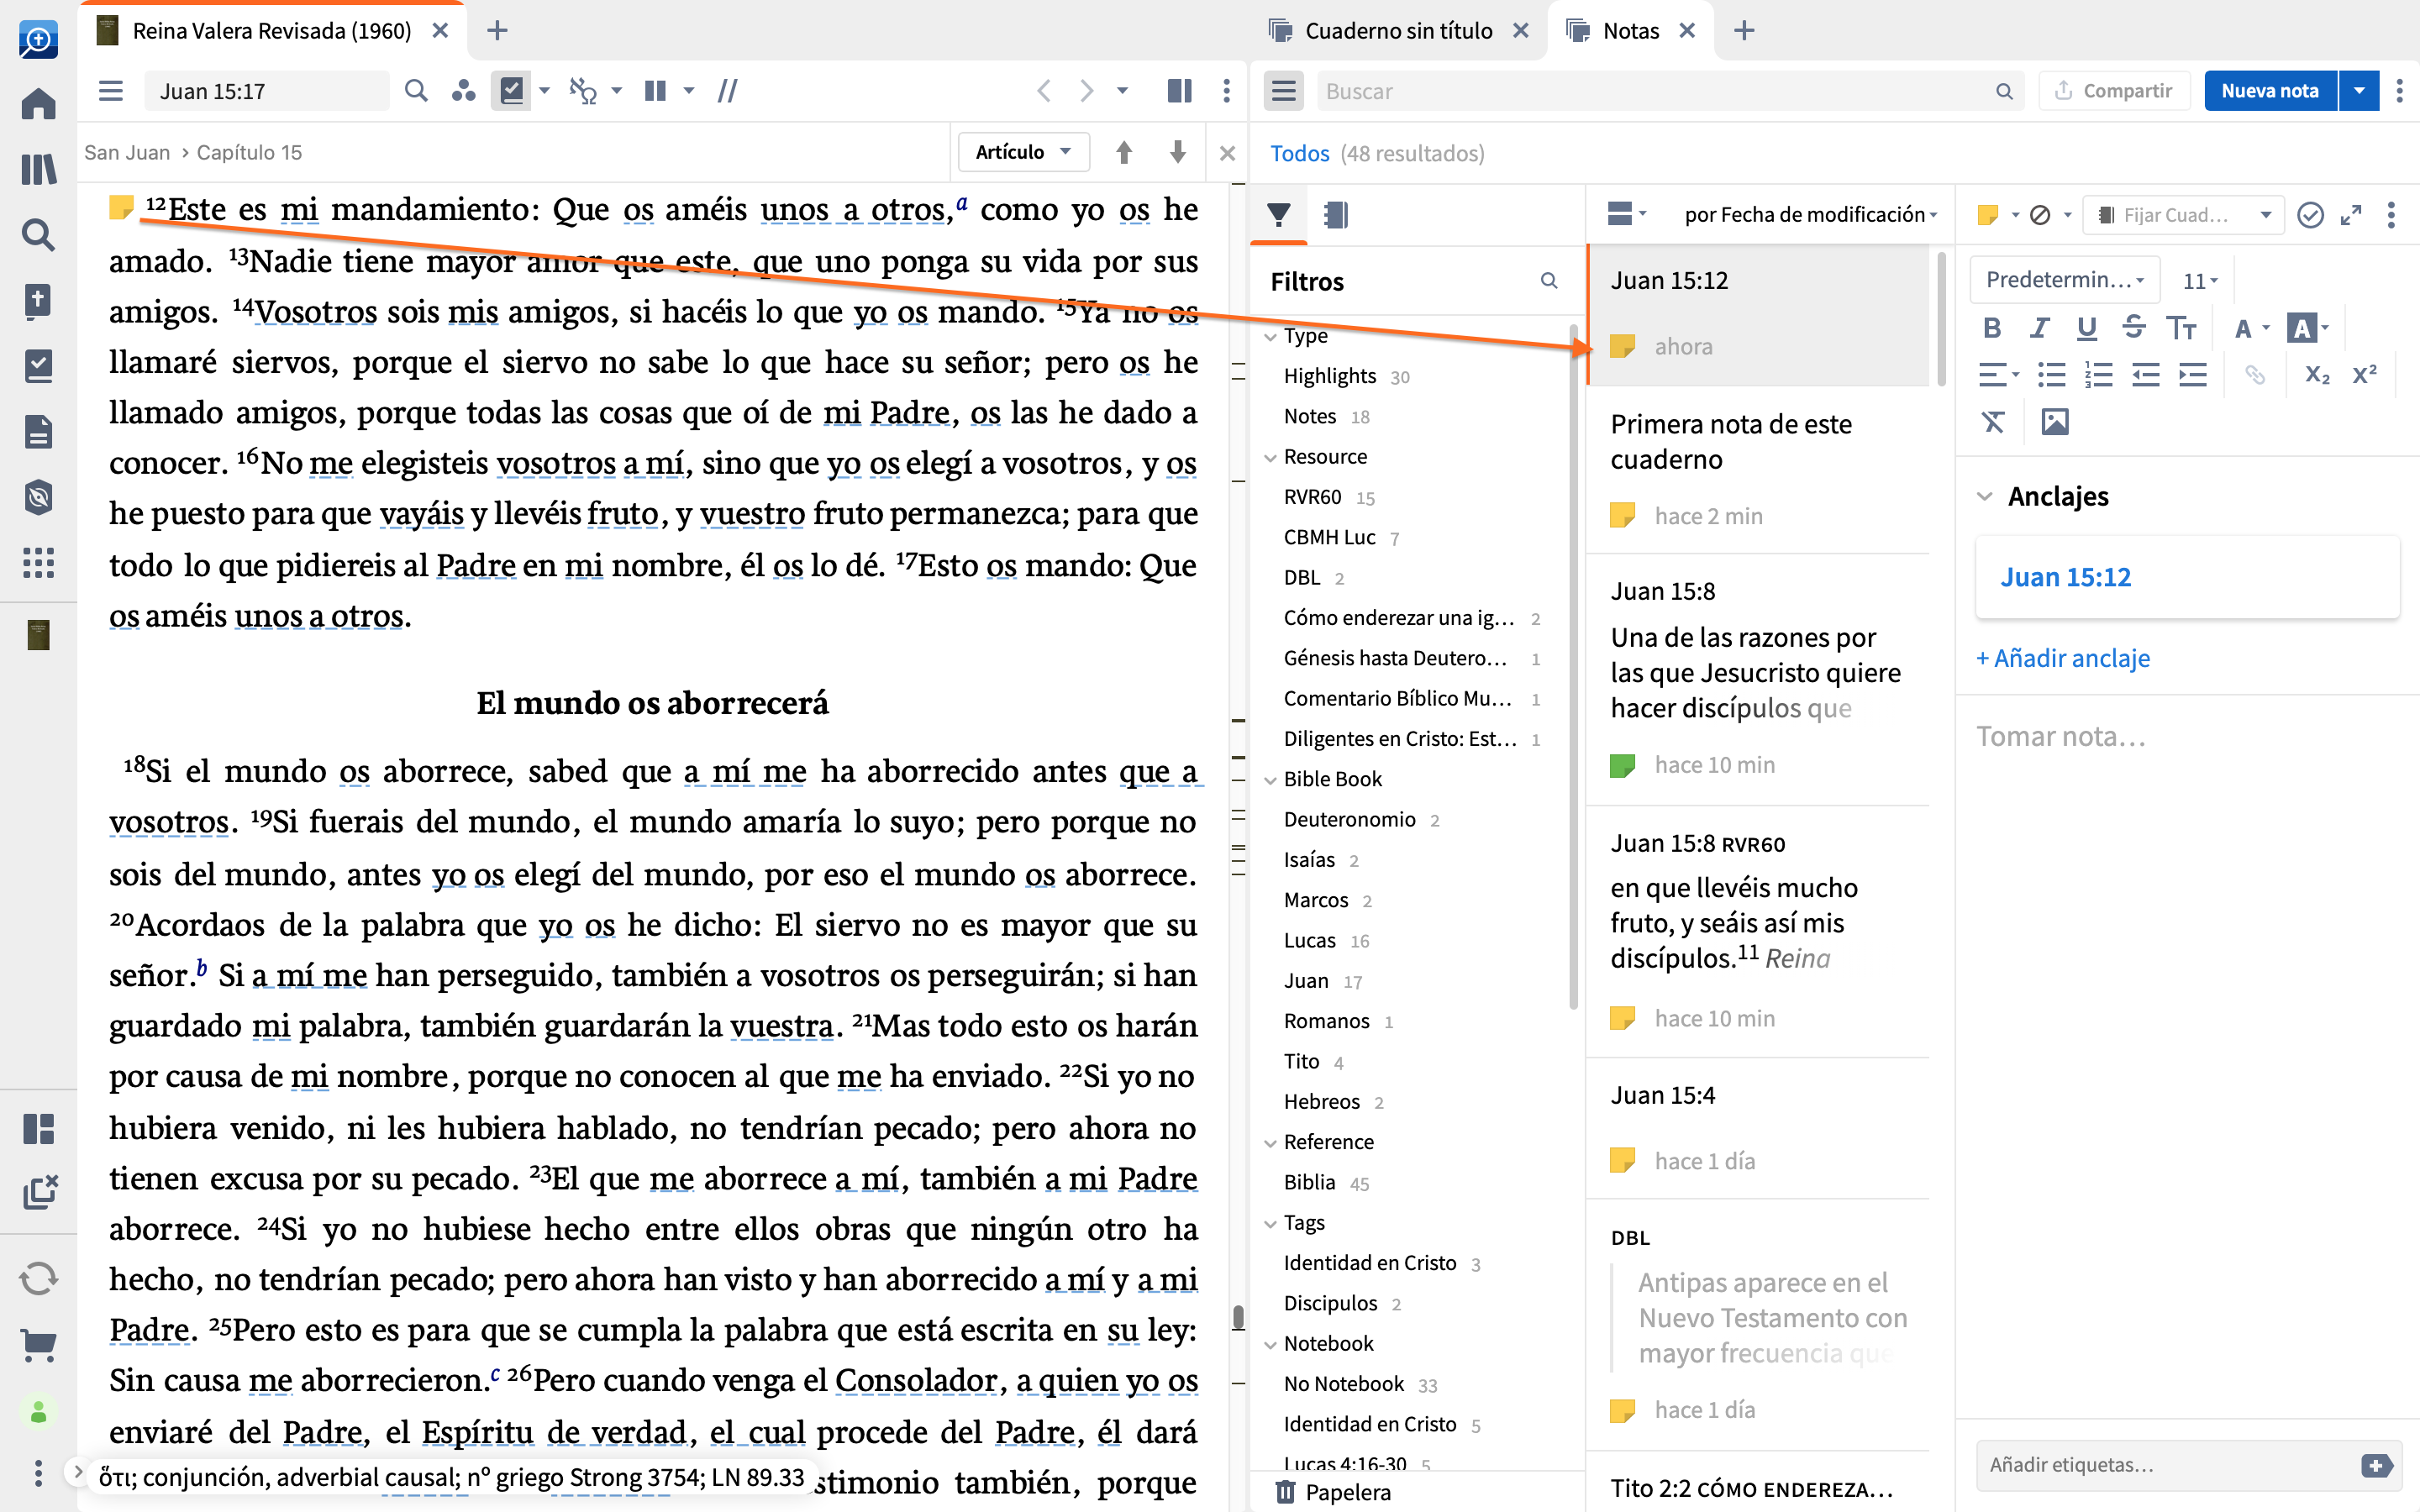Toggle bulleted list formatting
Image resolution: width=2420 pixels, height=1512 pixels.
pyautogui.click(x=2052, y=375)
